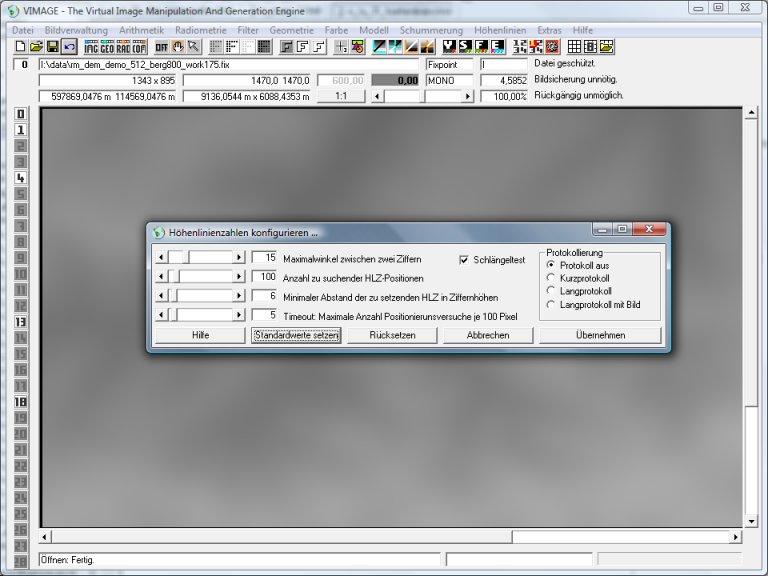Select the RAD toolbar icon
The image size is (768, 576).
point(123,47)
